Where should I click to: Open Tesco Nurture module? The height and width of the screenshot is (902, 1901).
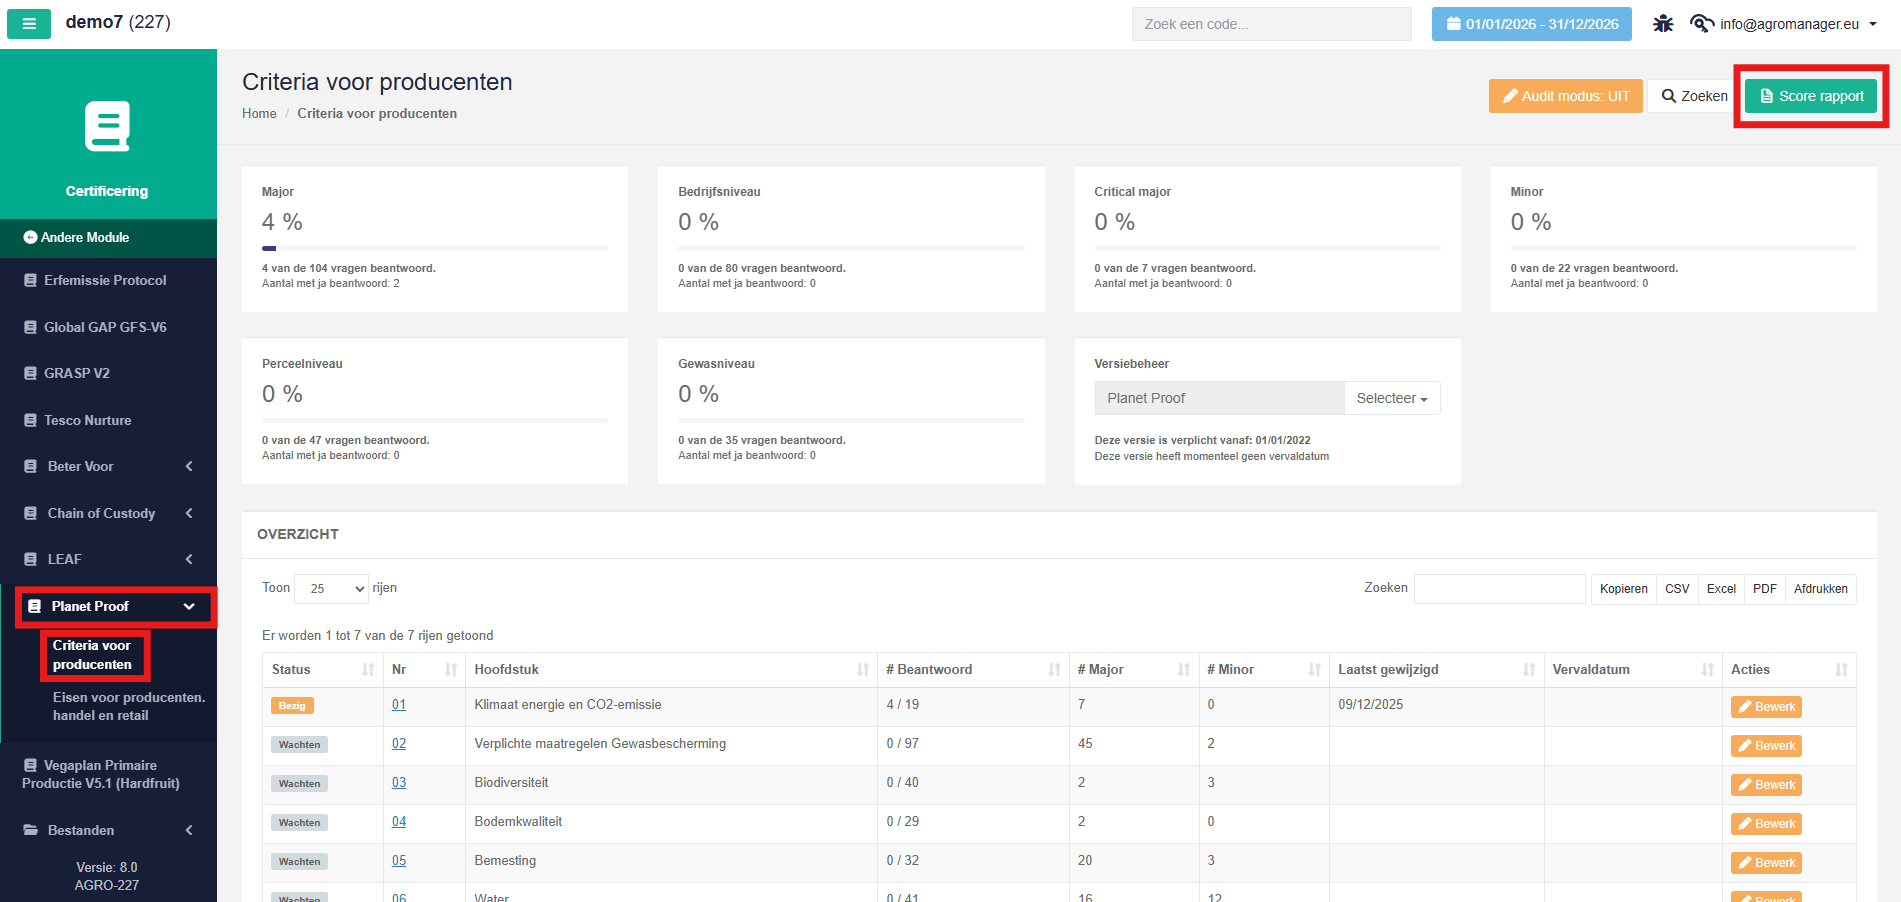88,420
